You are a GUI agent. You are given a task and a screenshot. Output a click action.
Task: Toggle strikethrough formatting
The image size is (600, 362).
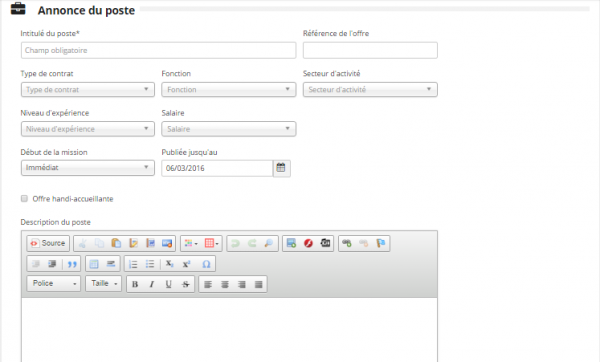(x=186, y=284)
